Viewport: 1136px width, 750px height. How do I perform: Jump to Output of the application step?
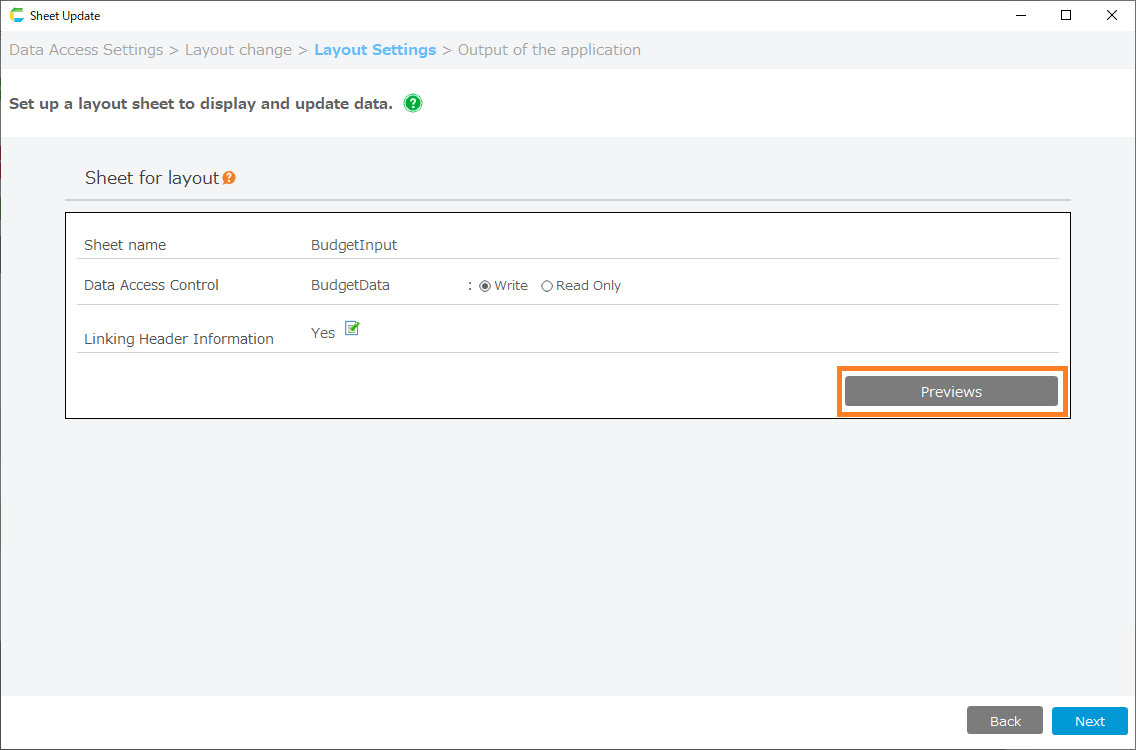click(x=549, y=50)
